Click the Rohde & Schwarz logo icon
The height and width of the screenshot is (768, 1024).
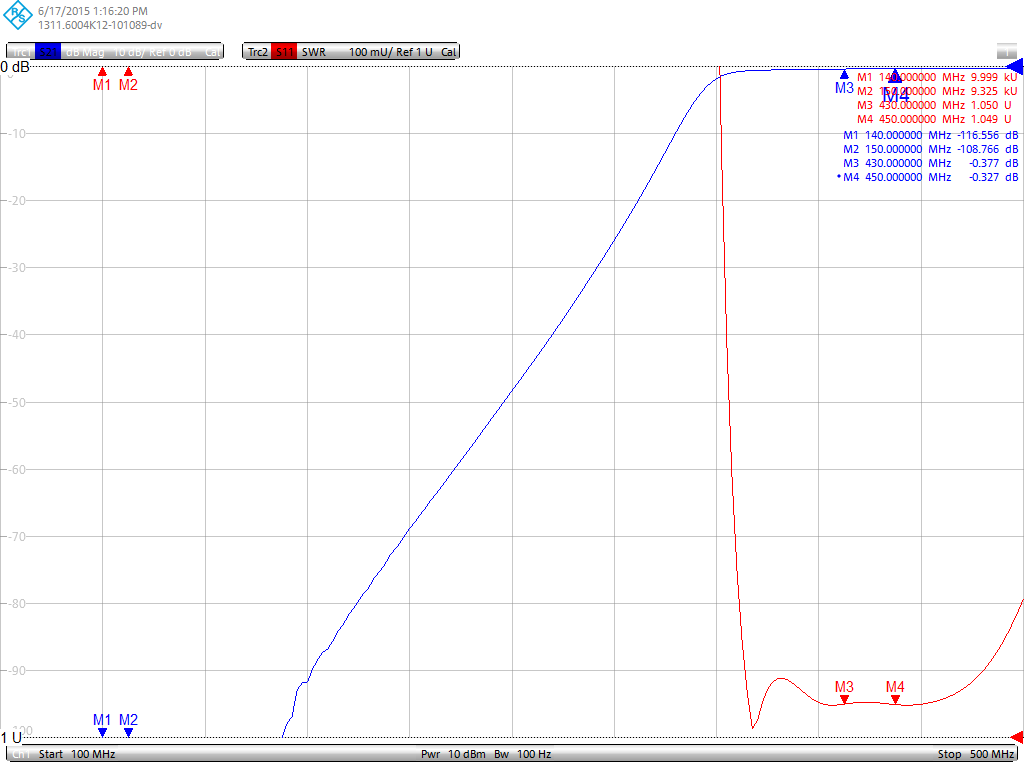[17, 16]
